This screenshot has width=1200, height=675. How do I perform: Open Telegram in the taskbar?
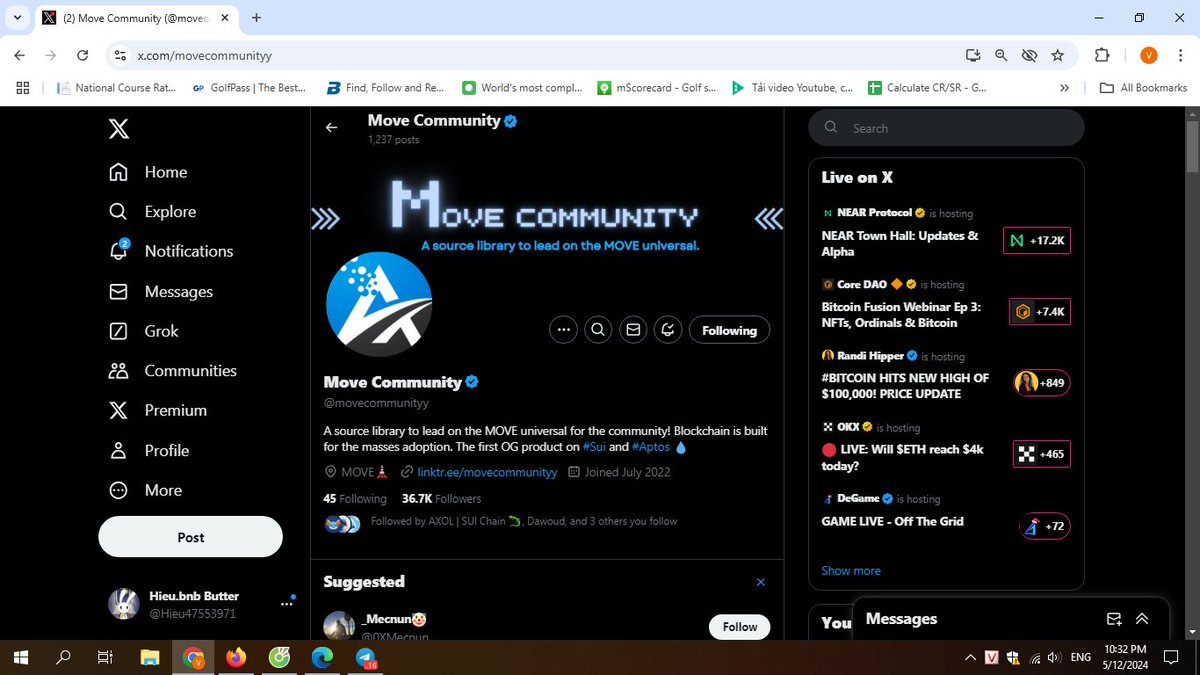tap(365, 657)
